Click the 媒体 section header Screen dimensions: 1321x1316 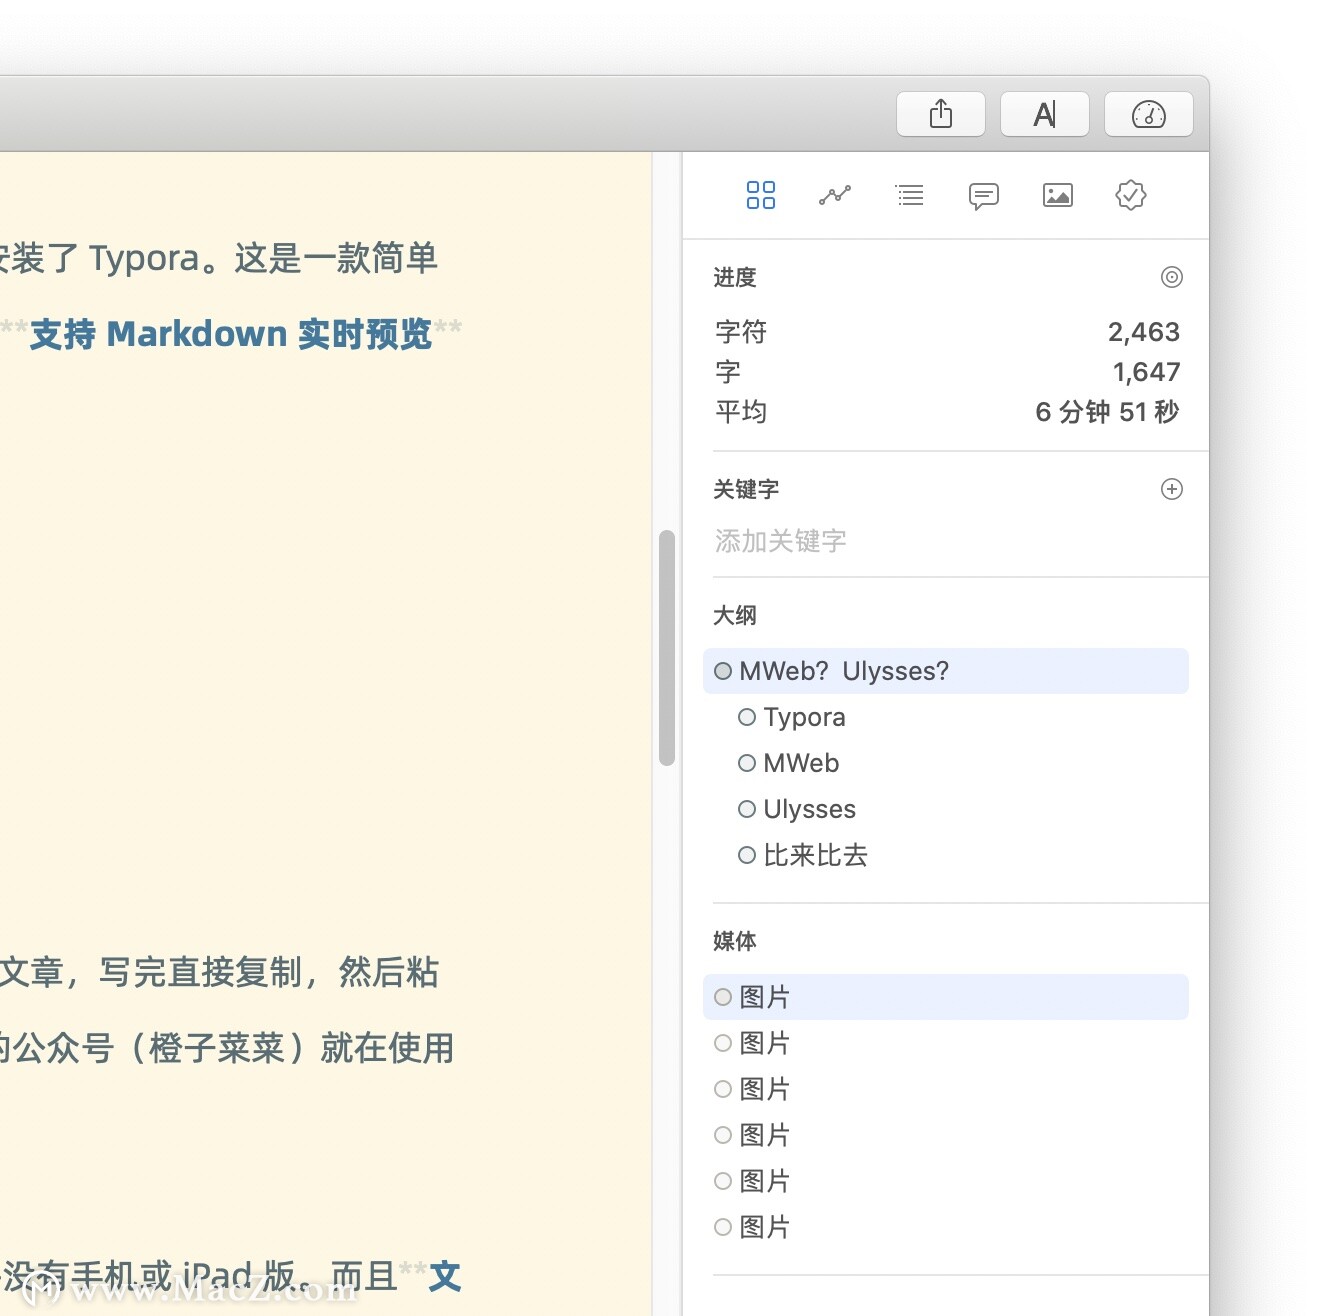tap(735, 941)
